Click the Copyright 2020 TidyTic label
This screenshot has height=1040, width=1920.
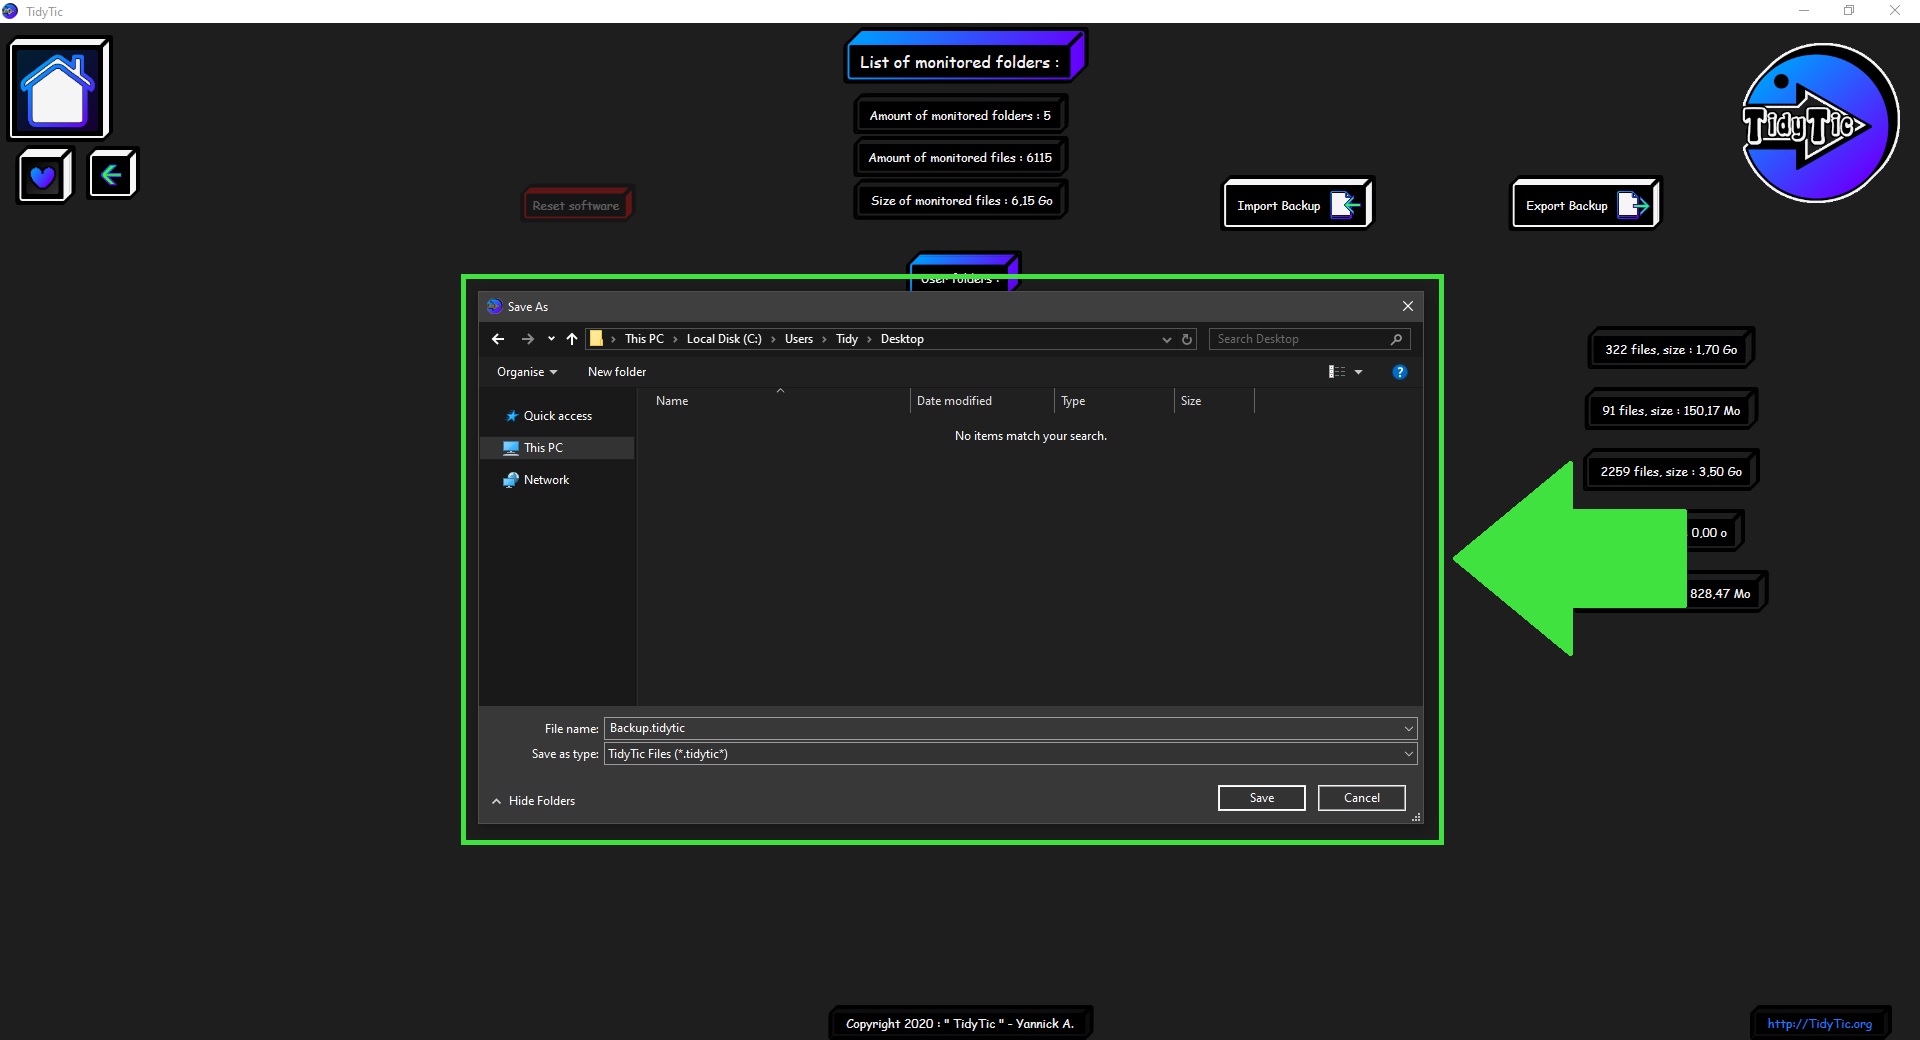click(960, 1023)
